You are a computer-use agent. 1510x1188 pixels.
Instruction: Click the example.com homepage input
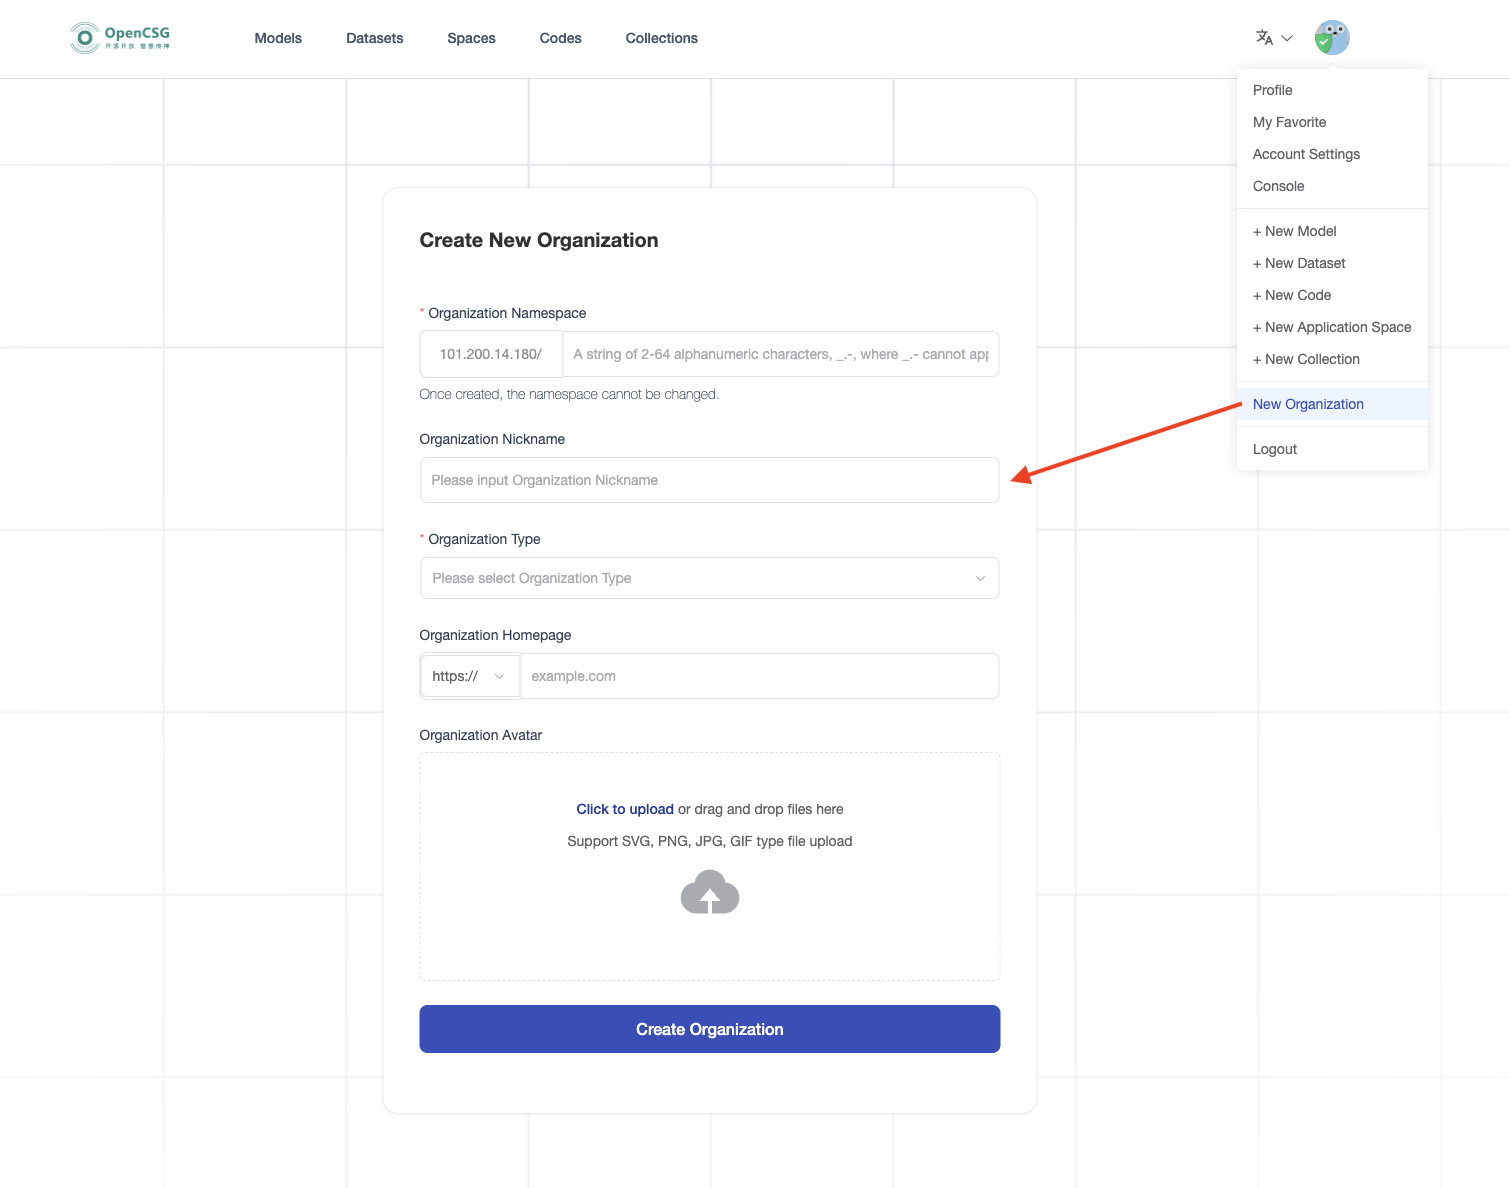click(759, 676)
